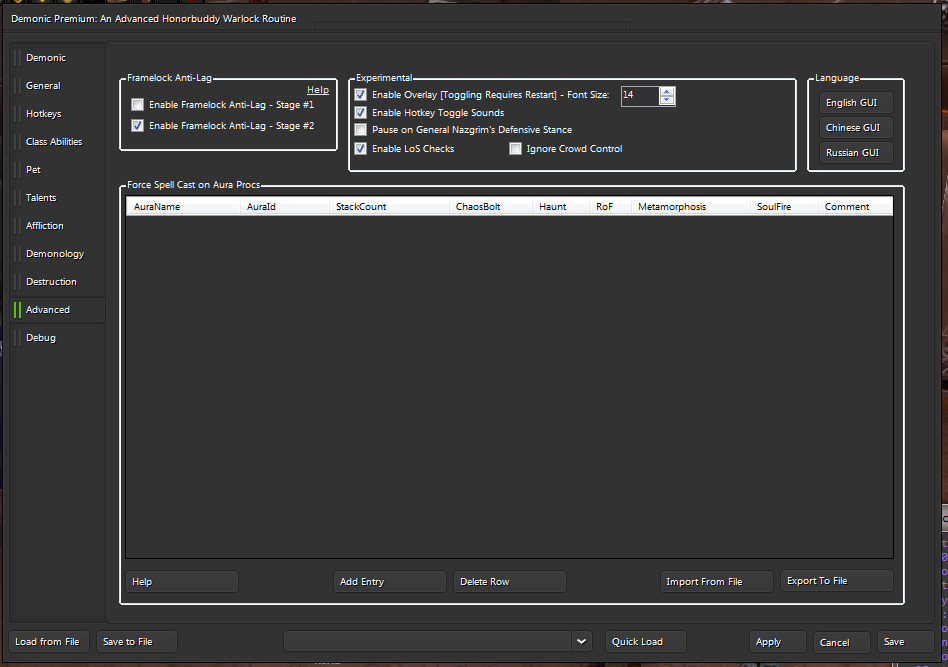Click Add Entry button
The image size is (948, 667).
coord(389,582)
